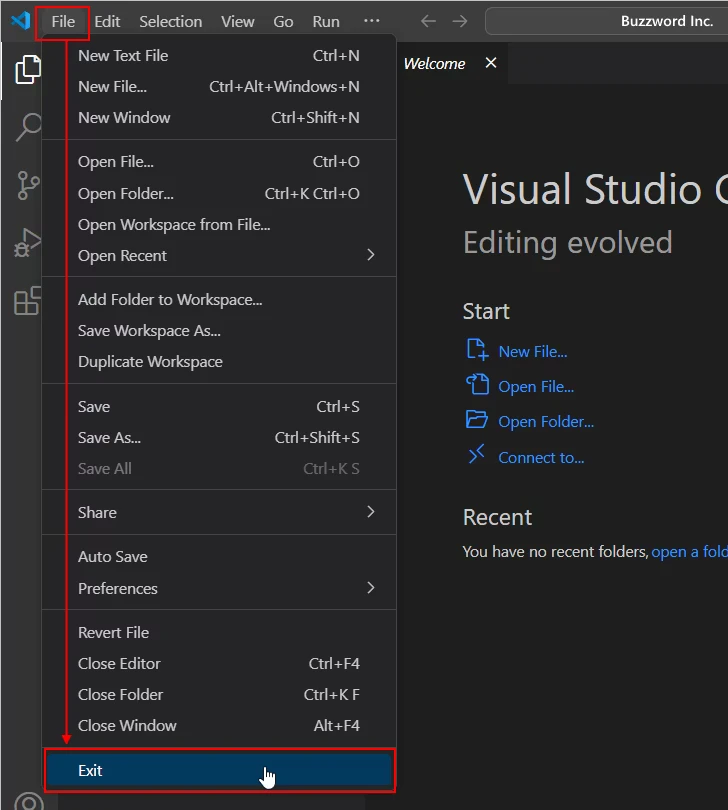Open the Extensions view
728x810 pixels.
coord(28,299)
